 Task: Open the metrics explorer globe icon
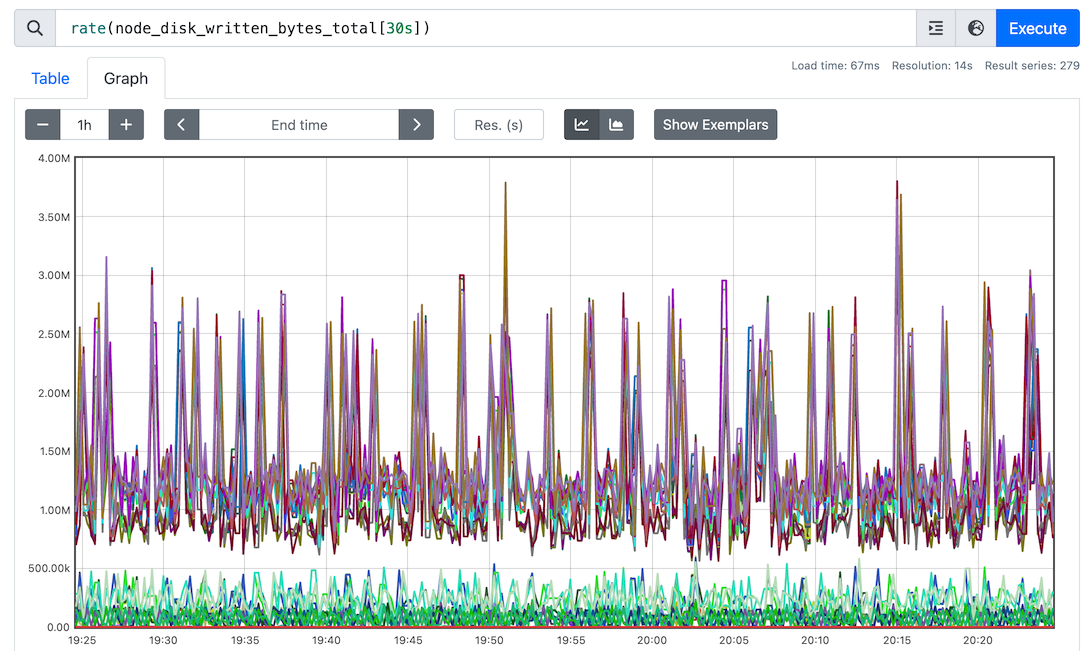[x=976, y=28]
